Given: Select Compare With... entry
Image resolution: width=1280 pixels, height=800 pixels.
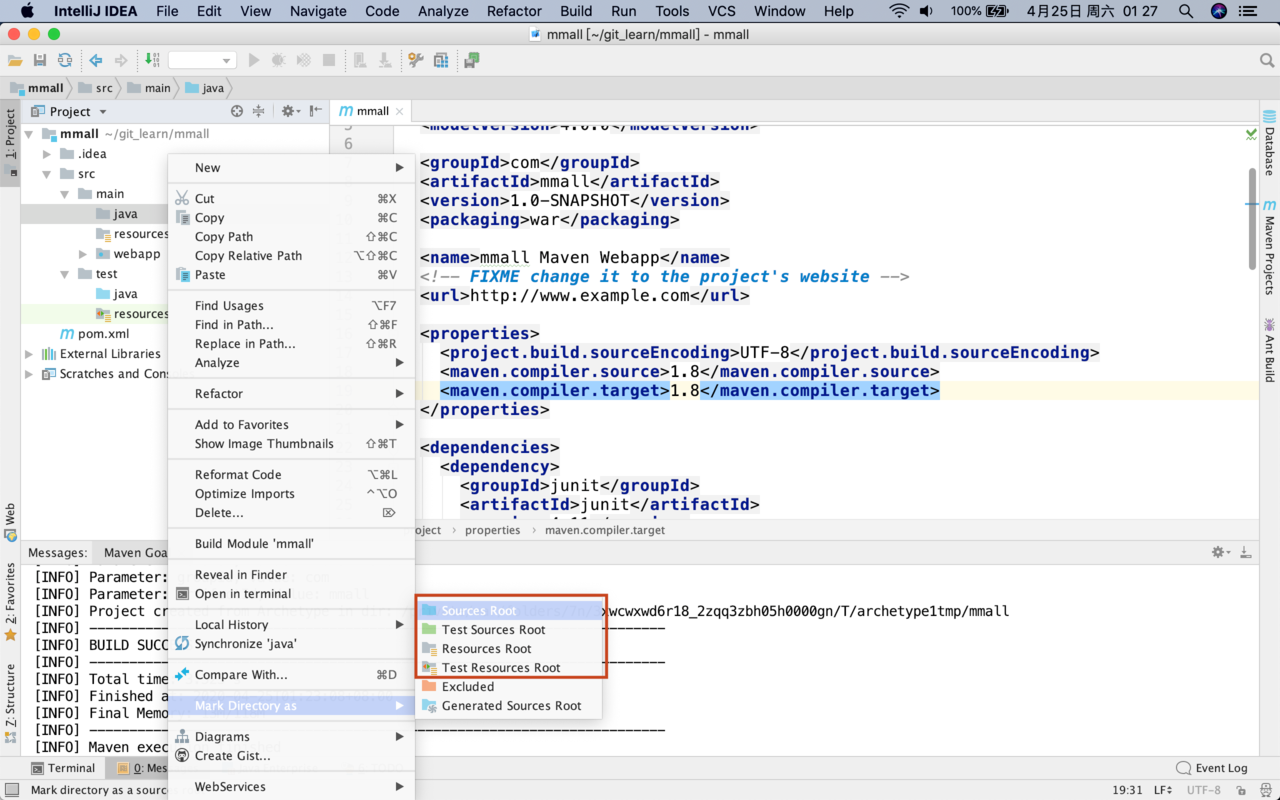Looking at the screenshot, I should (x=291, y=674).
